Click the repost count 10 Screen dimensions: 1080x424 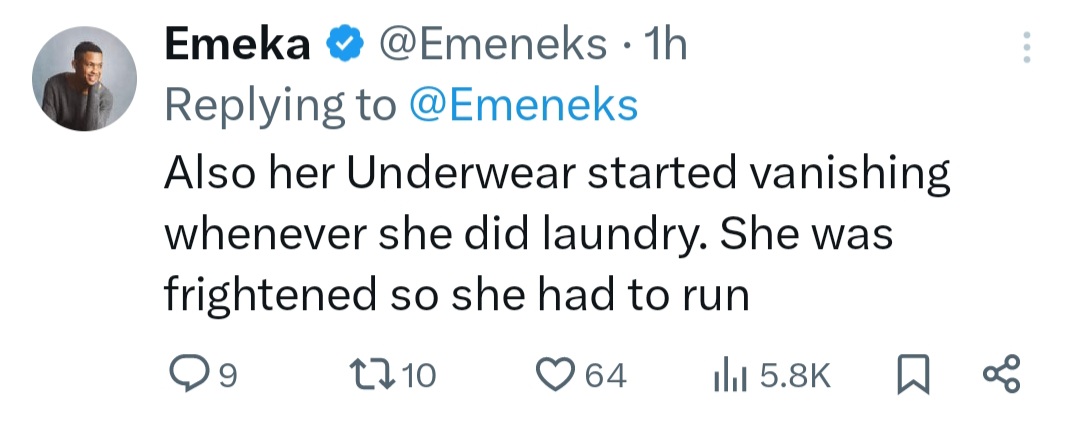coord(422,377)
